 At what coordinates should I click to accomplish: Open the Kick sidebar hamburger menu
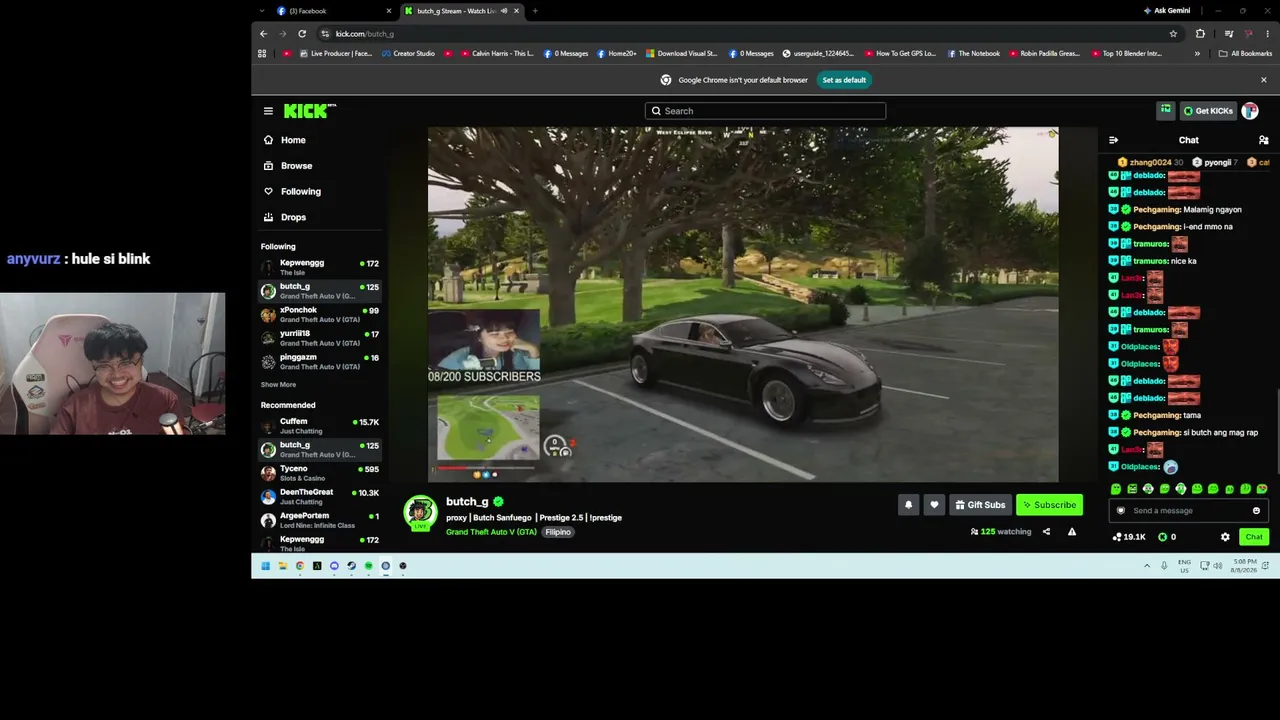268,111
